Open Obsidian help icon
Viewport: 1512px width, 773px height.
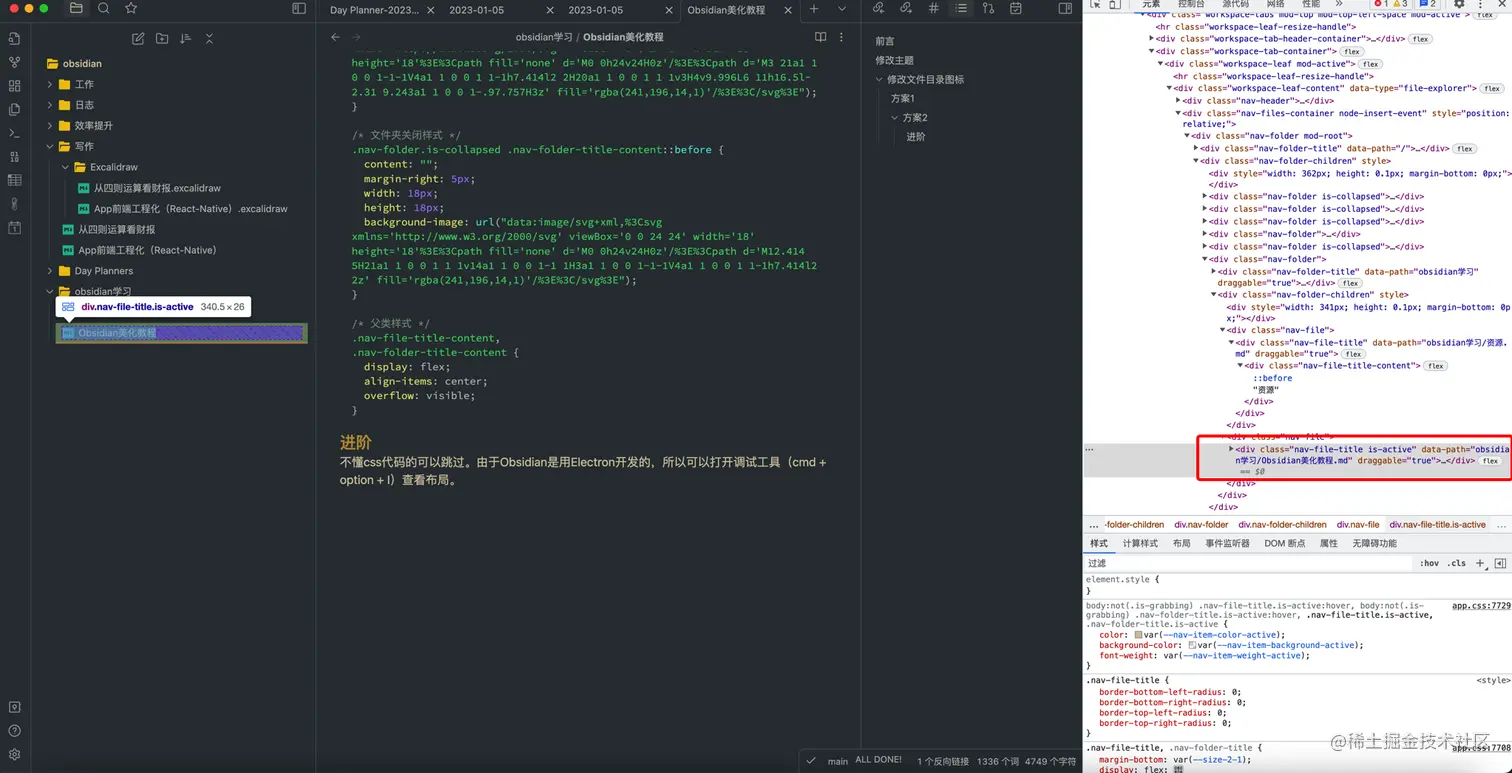coord(14,731)
